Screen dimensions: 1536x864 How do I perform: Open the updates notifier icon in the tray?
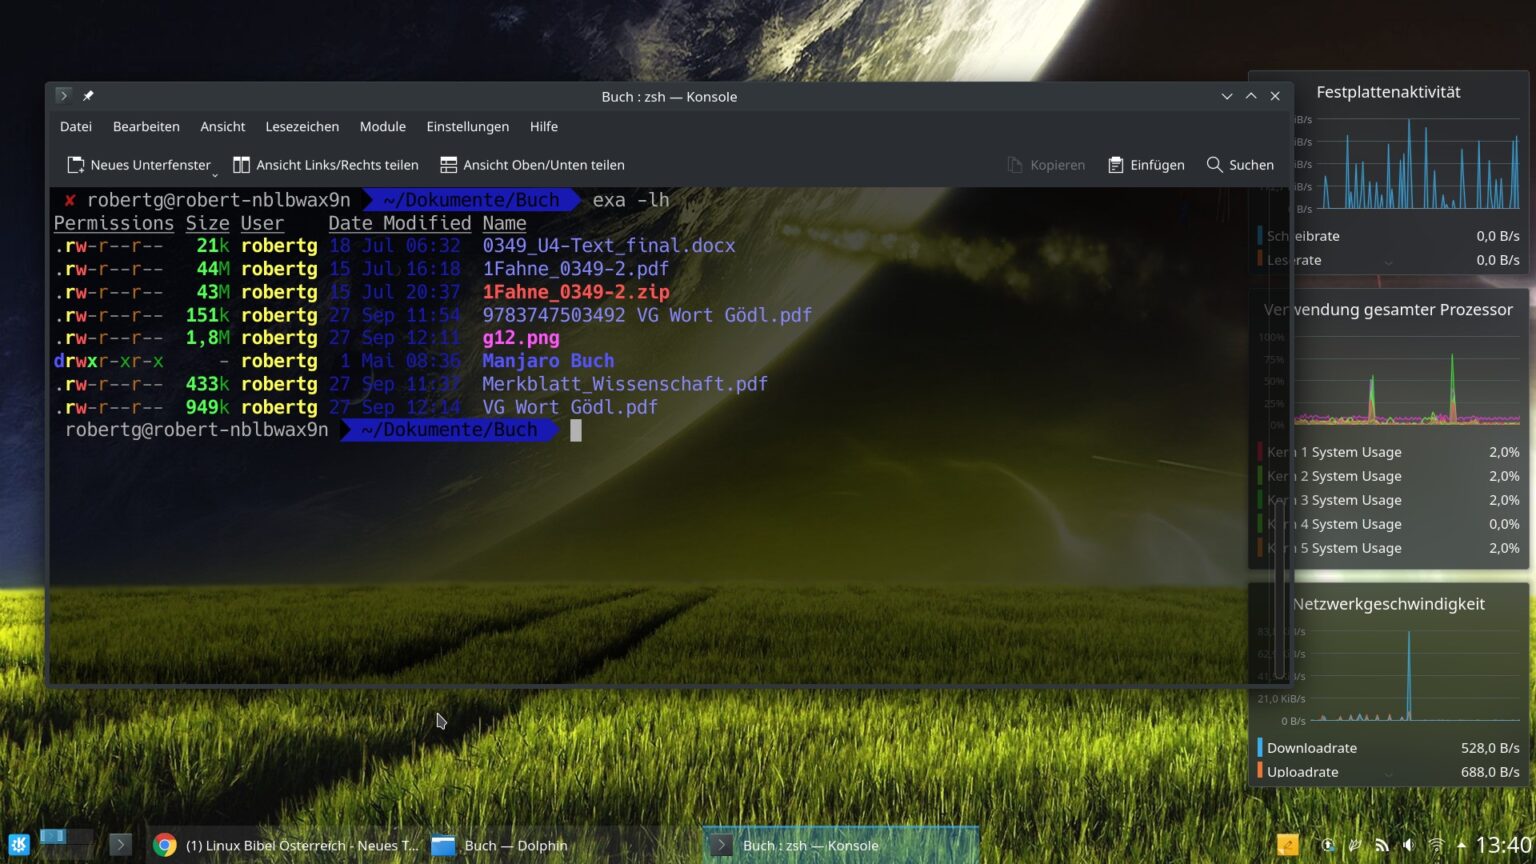pyautogui.click(x=1329, y=845)
